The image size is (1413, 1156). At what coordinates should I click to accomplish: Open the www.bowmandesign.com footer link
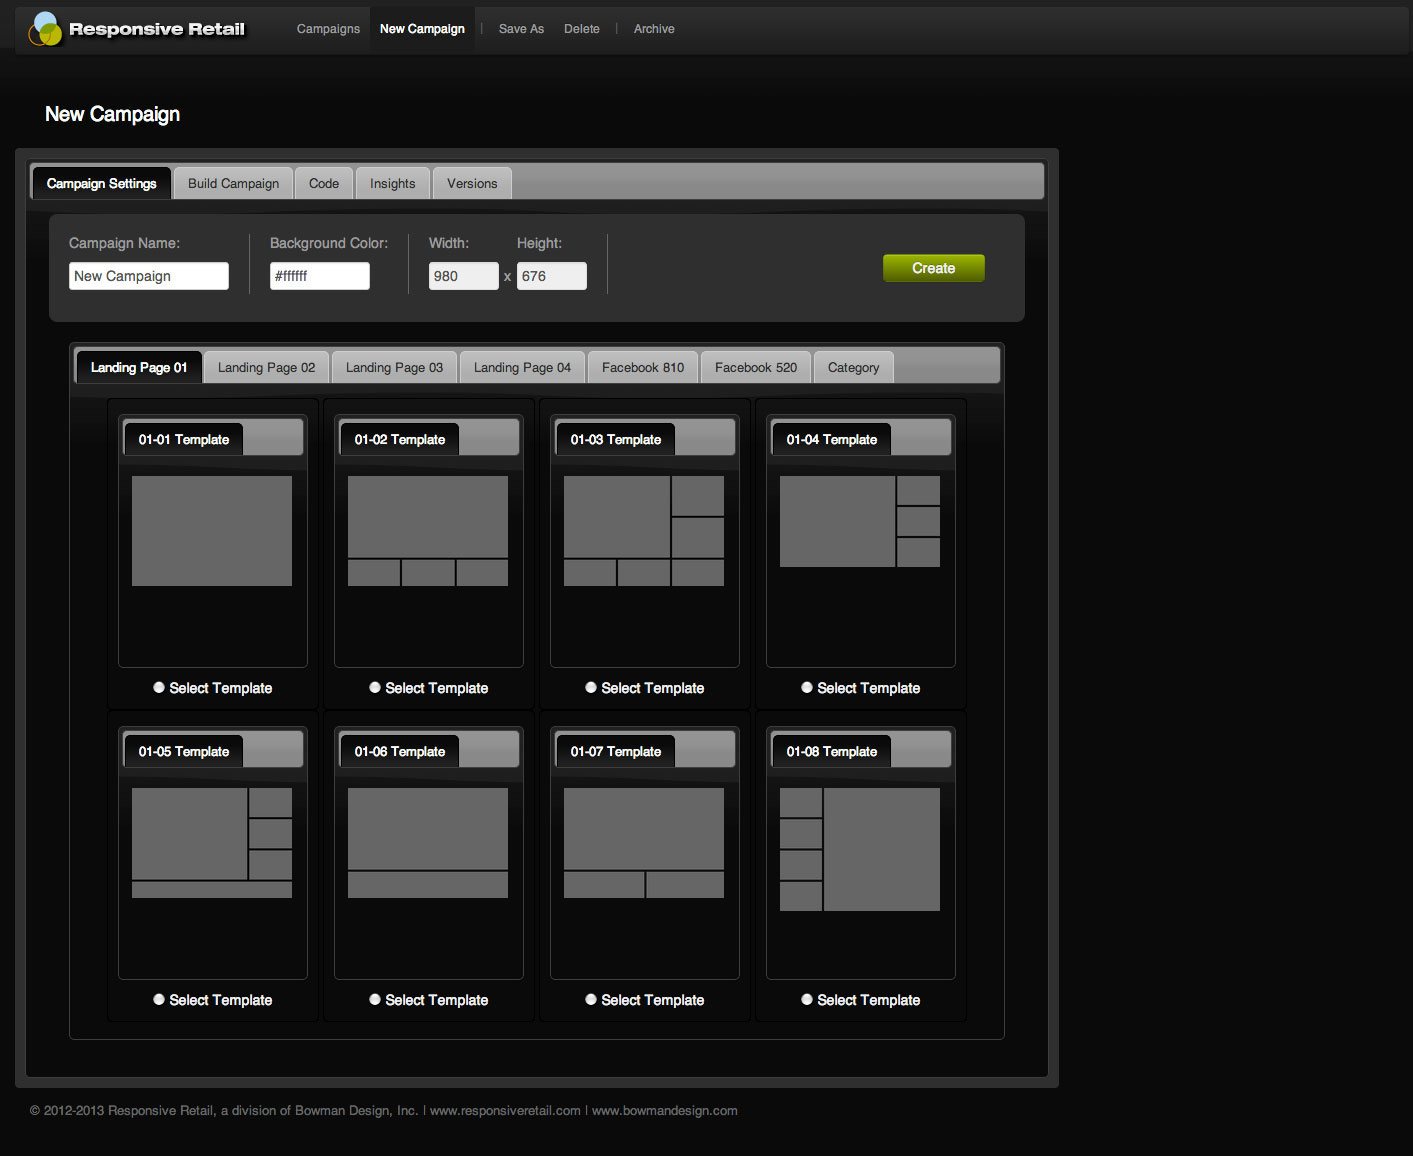(665, 1110)
